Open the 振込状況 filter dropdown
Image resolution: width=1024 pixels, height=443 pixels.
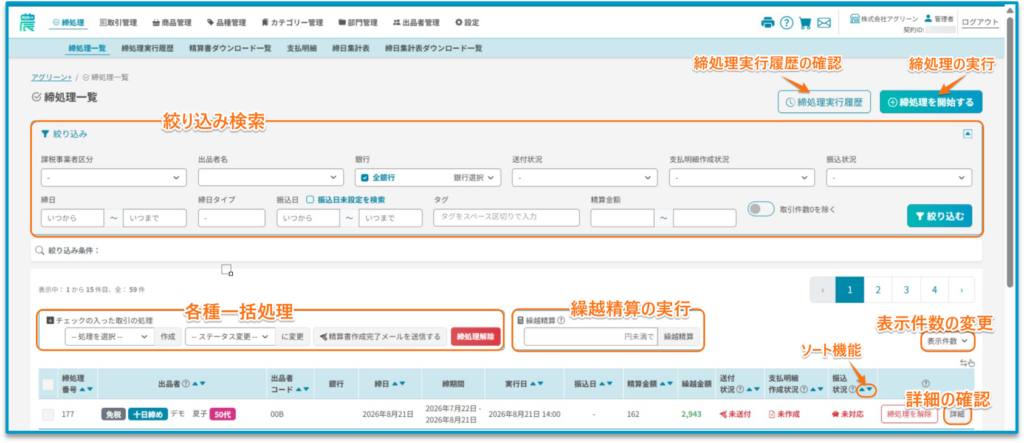pos(899,177)
